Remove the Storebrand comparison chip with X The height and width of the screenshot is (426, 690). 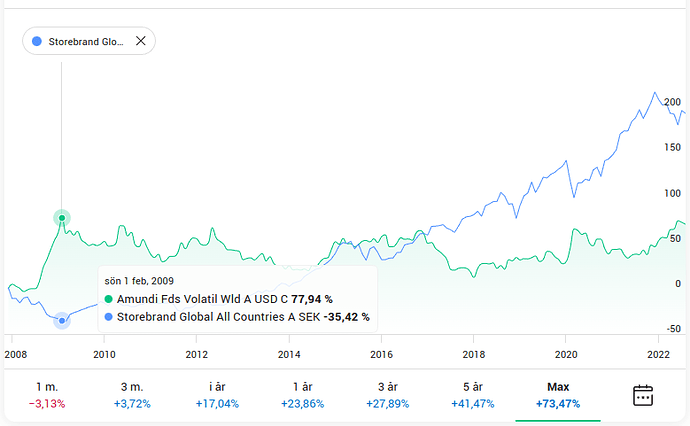pyautogui.click(x=141, y=41)
